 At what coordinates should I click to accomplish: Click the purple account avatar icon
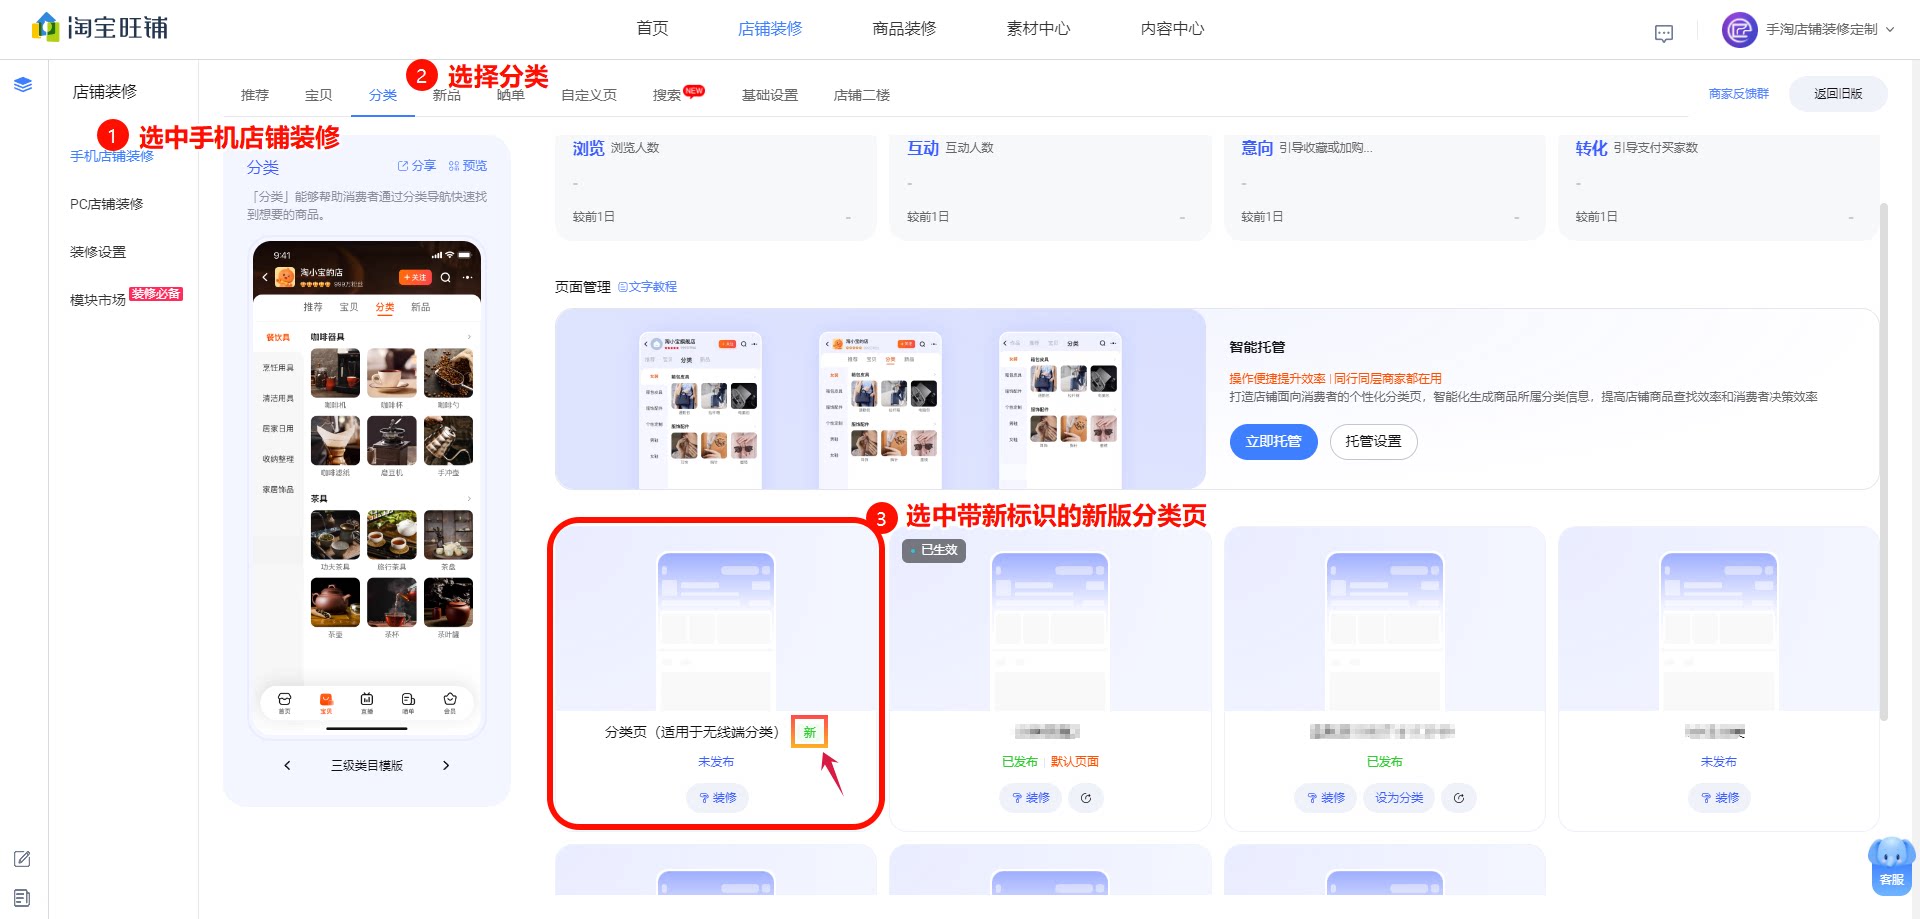[1739, 29]
